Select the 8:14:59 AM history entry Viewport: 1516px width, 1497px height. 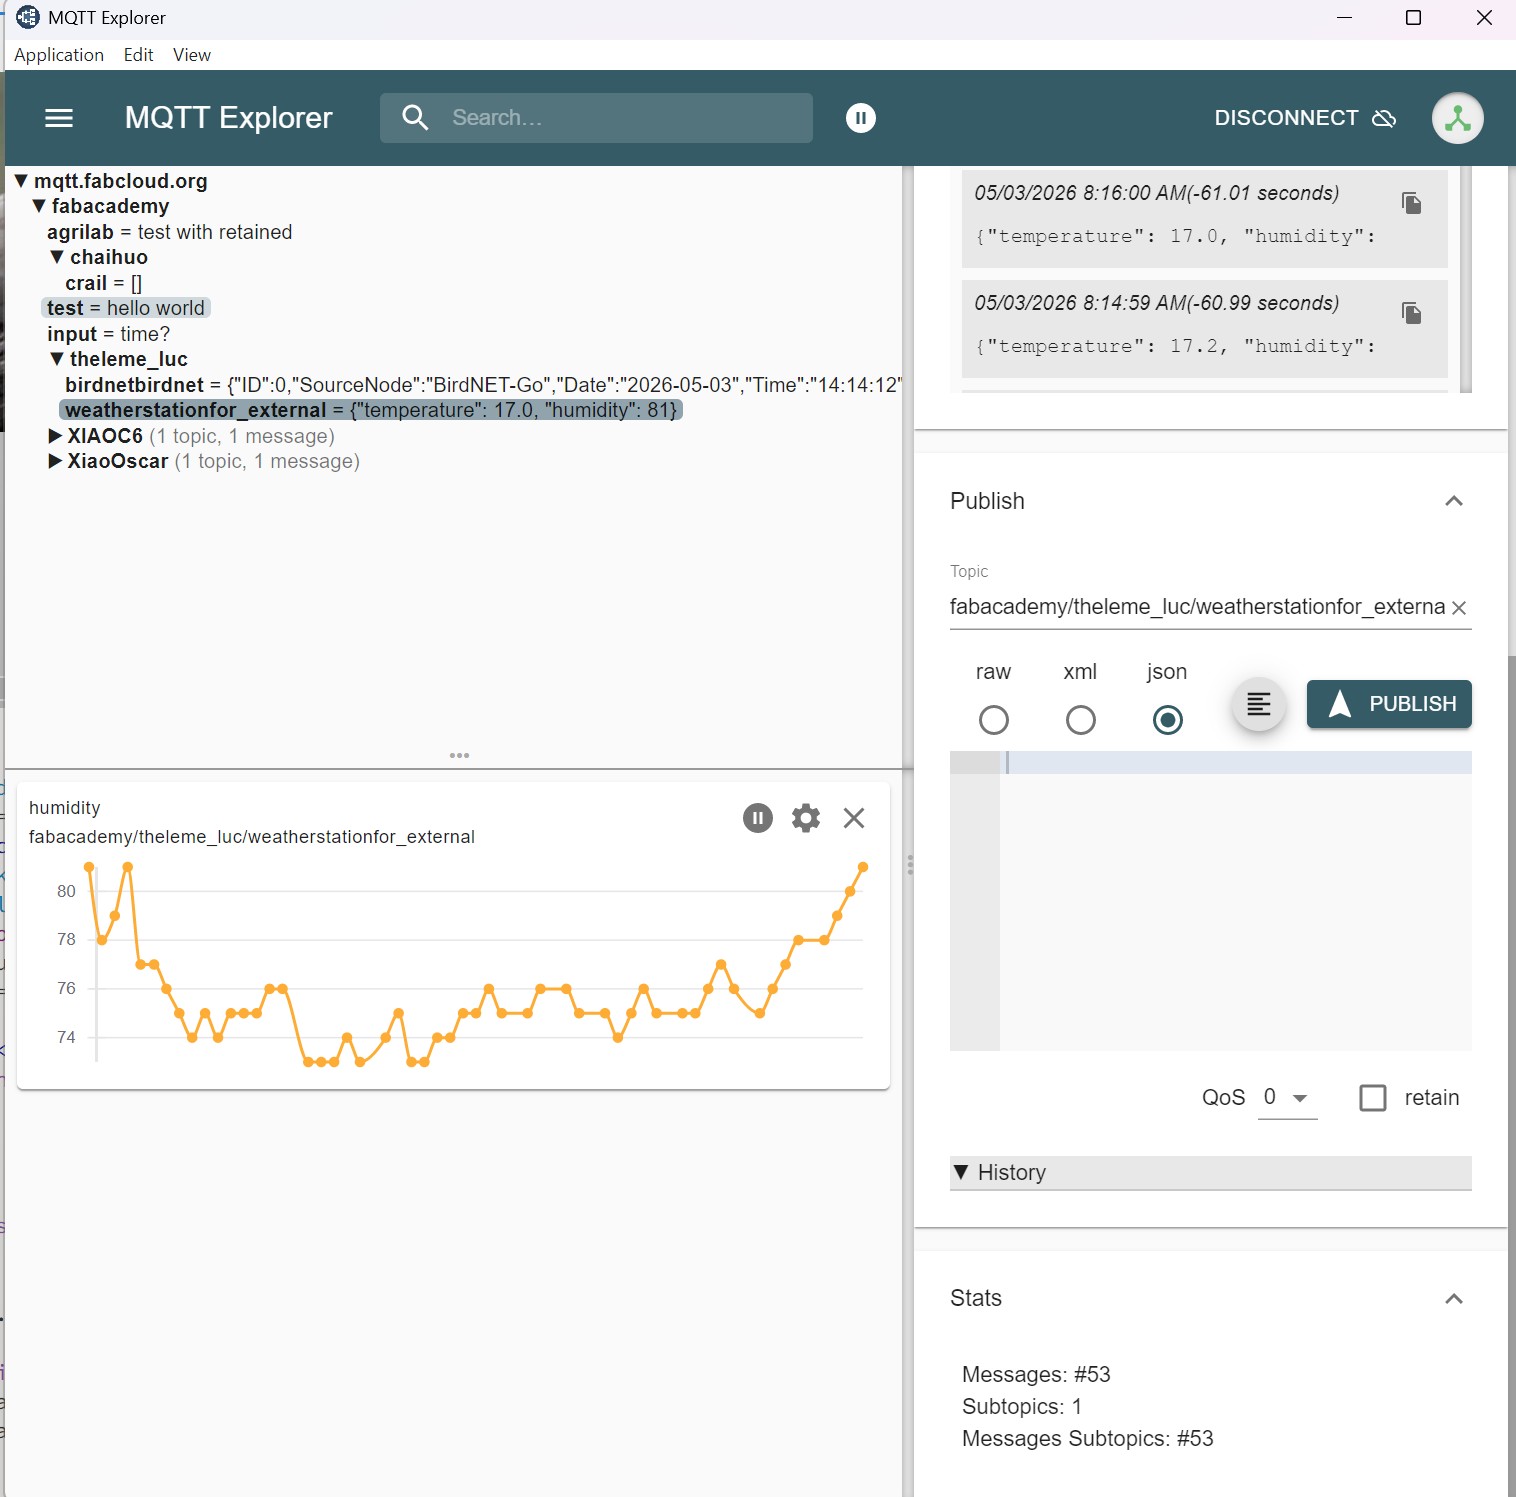[x=1204, y=328]
